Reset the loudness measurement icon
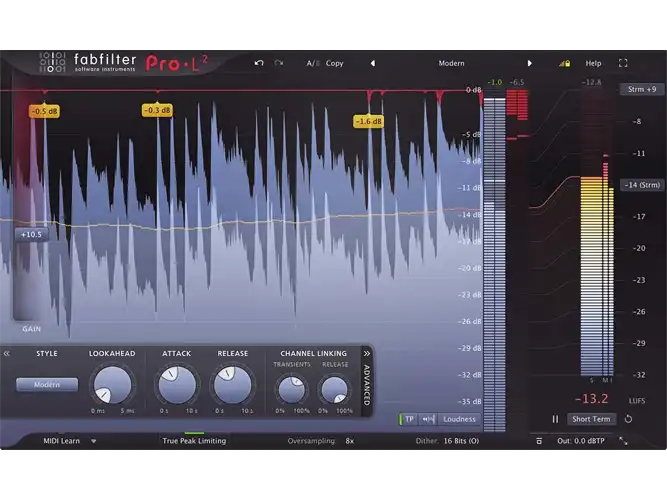The image size is (667, 500). pos(628,419)
